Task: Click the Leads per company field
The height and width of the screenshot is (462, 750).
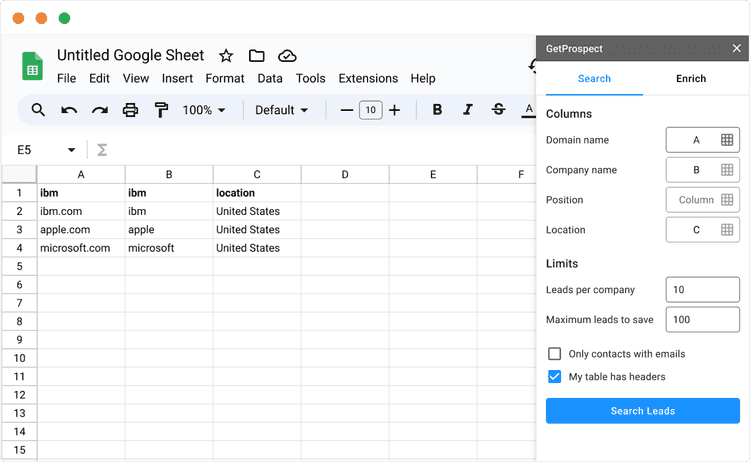Action: click(x=703, y=289)
